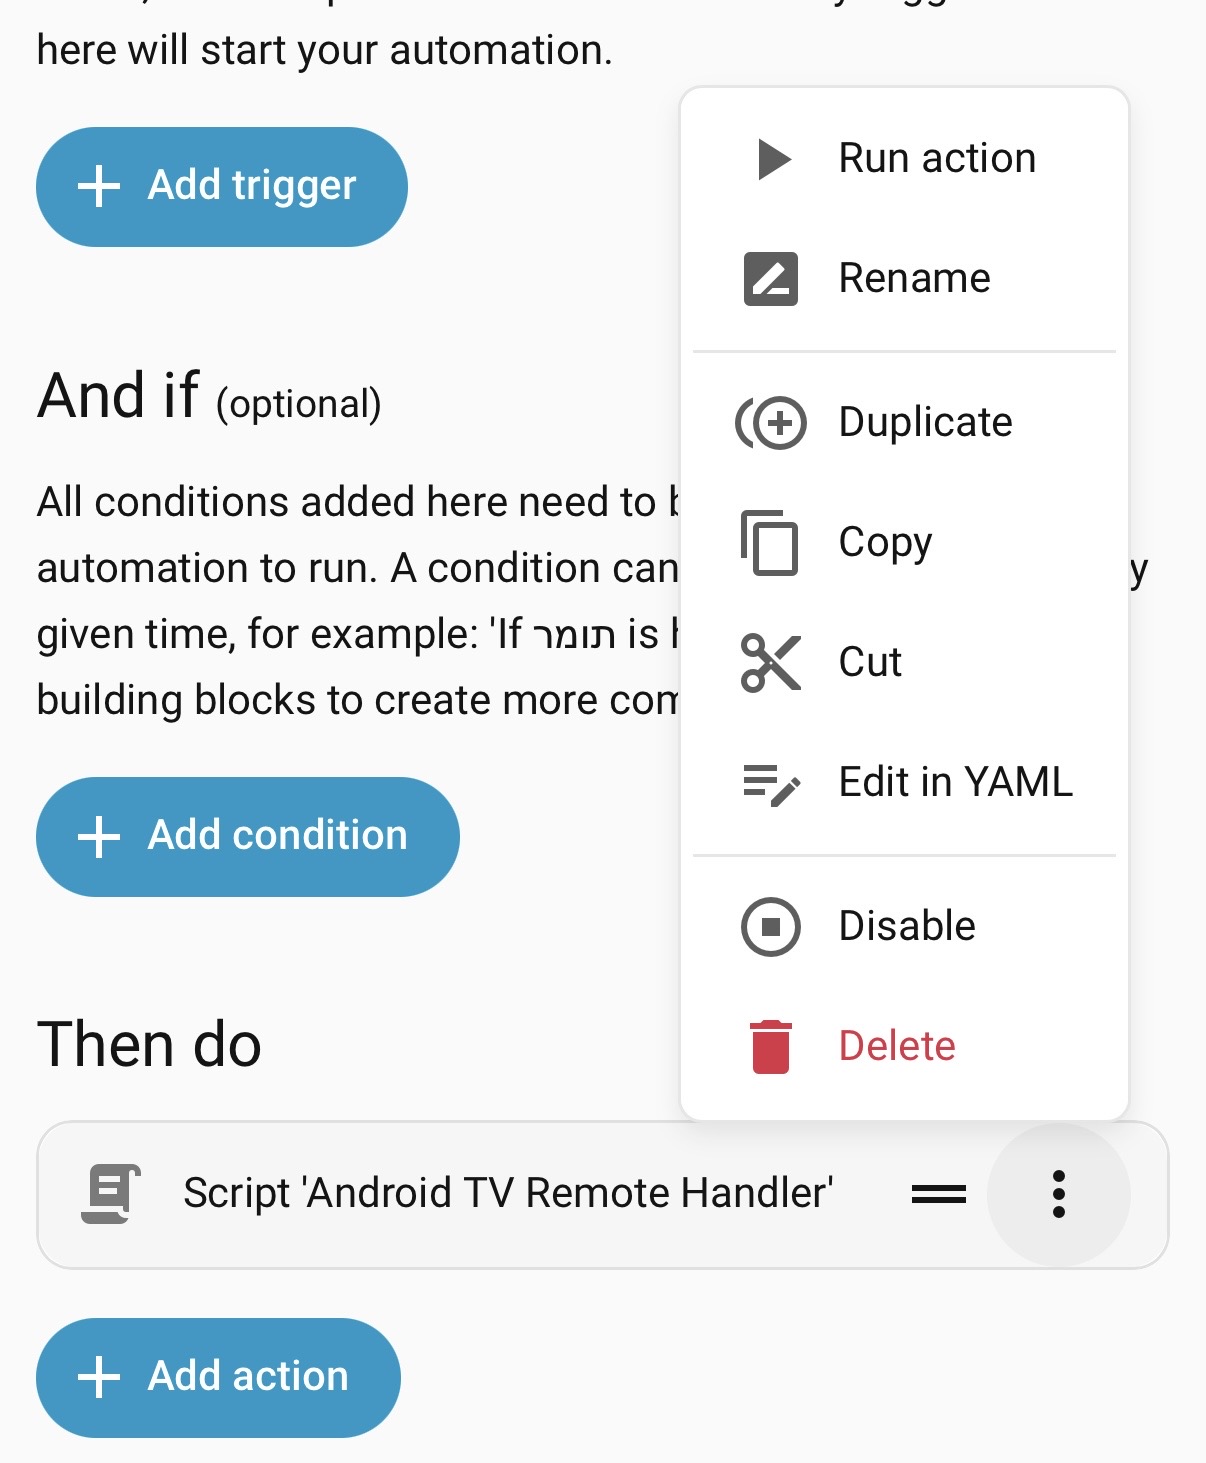Click the Rename pencil icon
The width and height of the screenshot is (1206, 1463).
pos(770,278)
